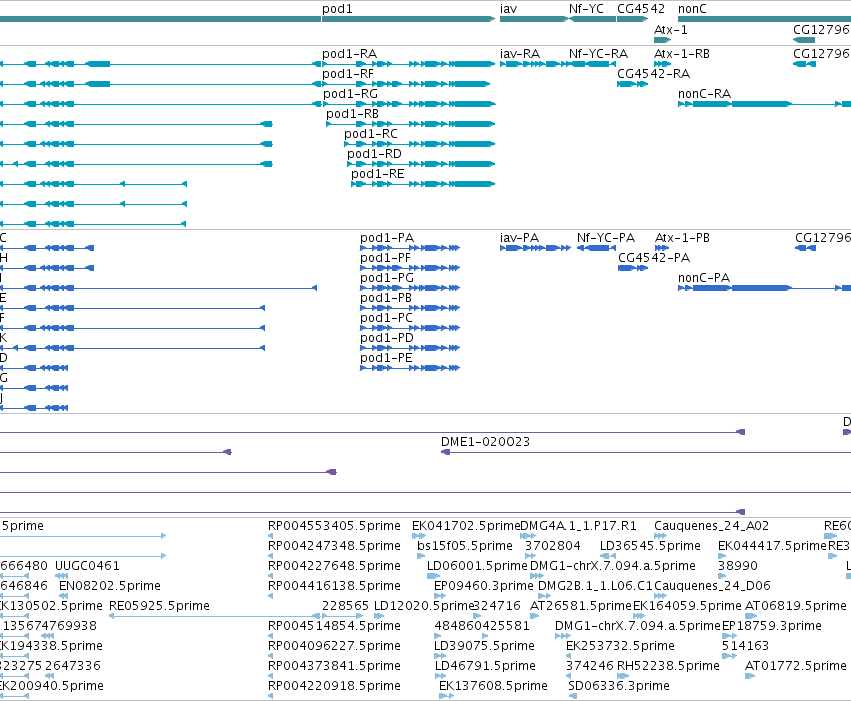851x701 pixels.
Task: Select the DME1-020023 feature label
Action: 485,442
